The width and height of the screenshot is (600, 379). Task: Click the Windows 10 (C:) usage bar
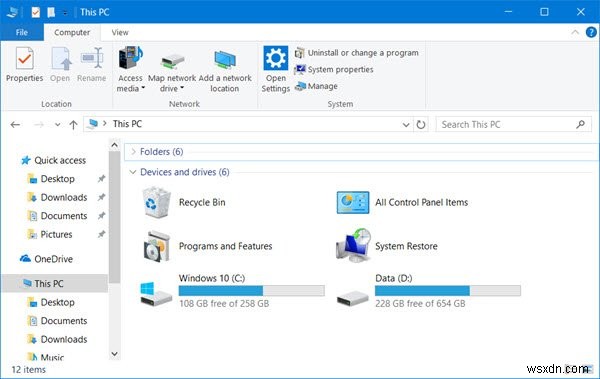click(x=251, y=291)
